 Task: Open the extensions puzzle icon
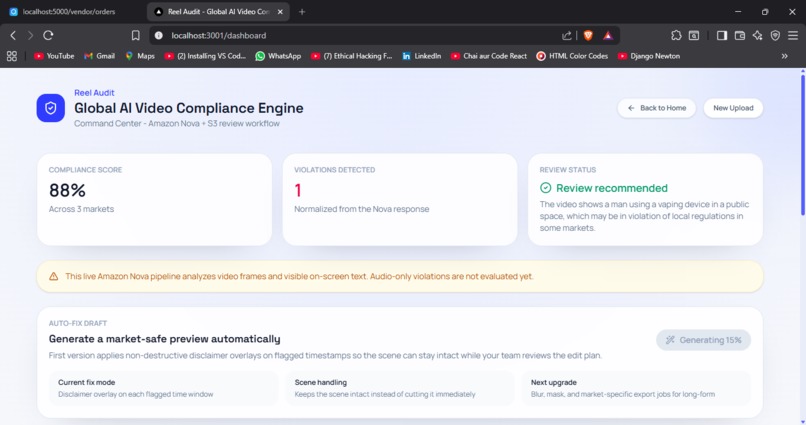pyautogui.click(x=676, y=35)
